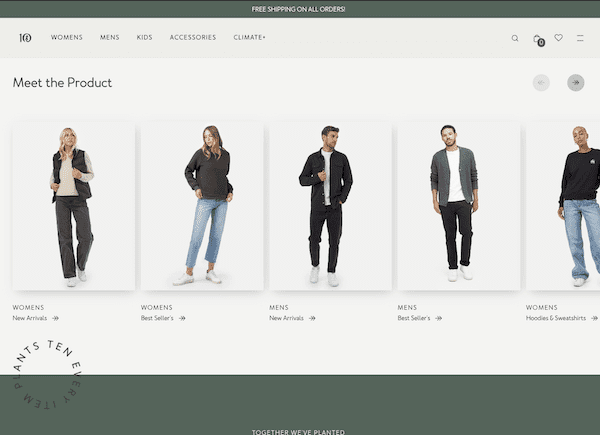Screen dimensions: 600x435
Task: Click the tentree logo in header
Action: (25, 38)
